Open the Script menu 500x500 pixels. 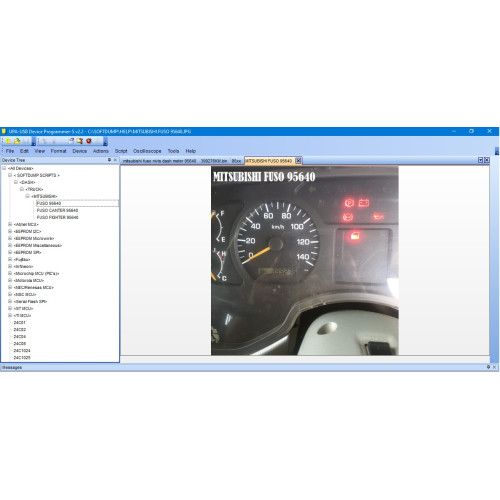coord(121,151)
